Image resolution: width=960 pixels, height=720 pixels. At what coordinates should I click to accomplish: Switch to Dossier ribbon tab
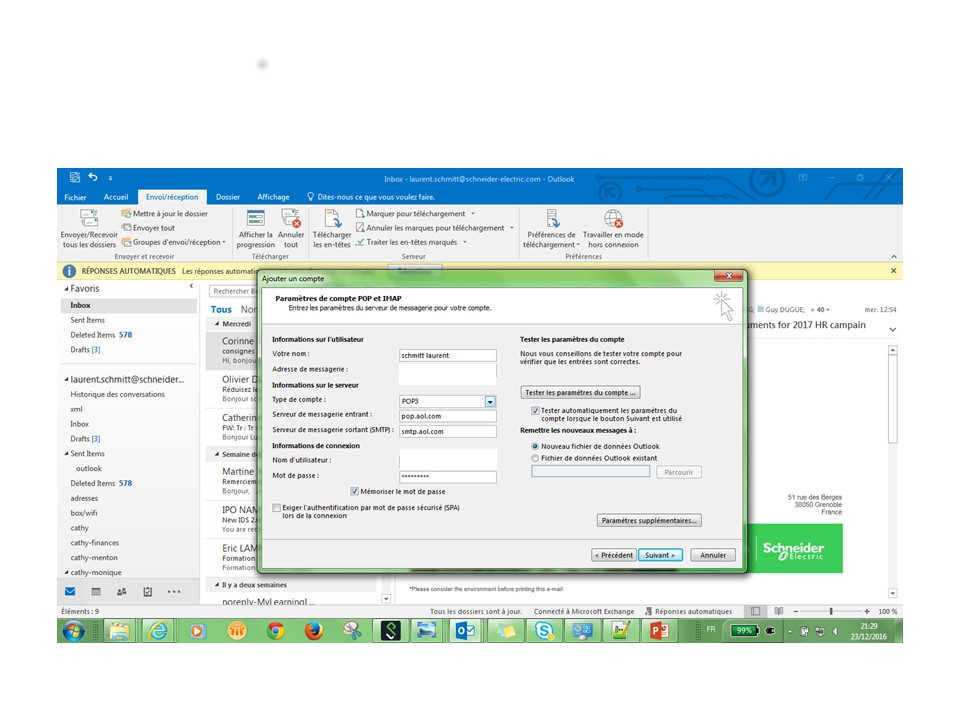[228, 197]
